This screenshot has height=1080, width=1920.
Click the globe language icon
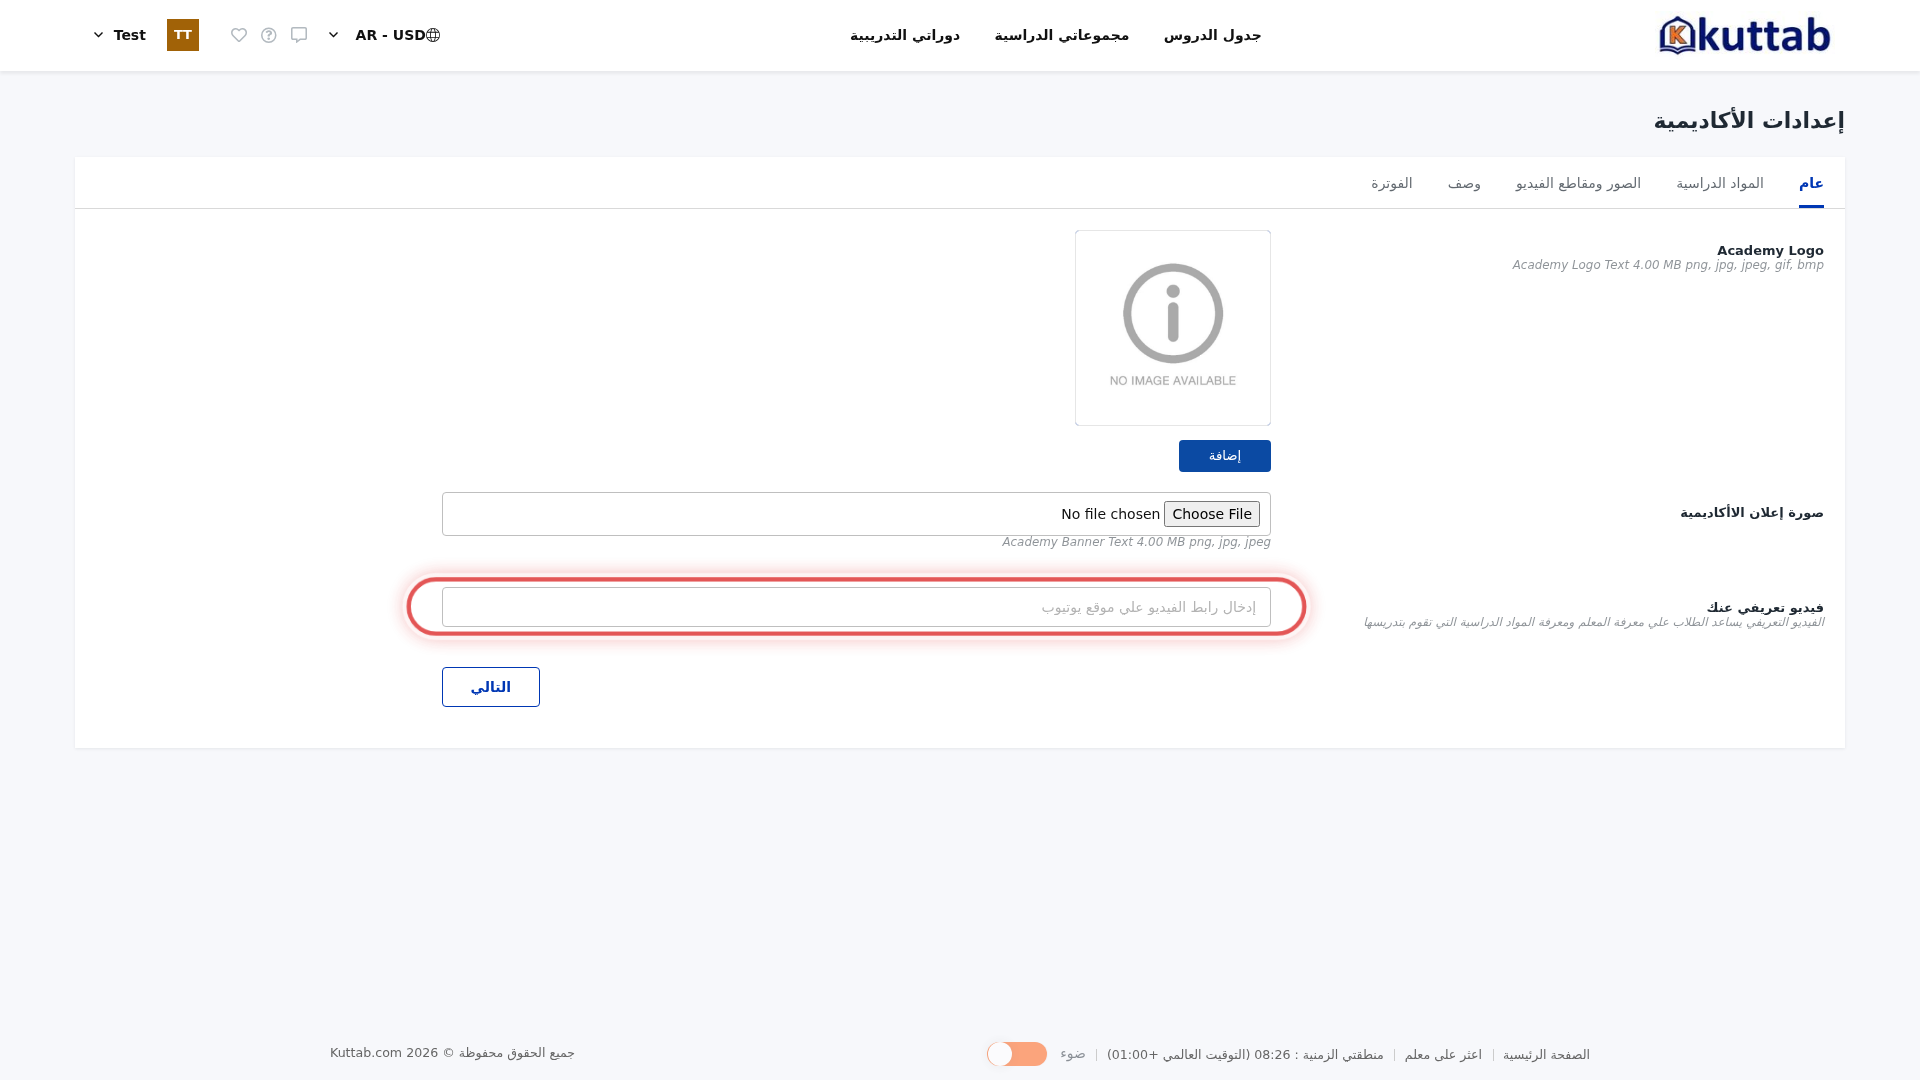pyautogui.click(x=433, y=35)
